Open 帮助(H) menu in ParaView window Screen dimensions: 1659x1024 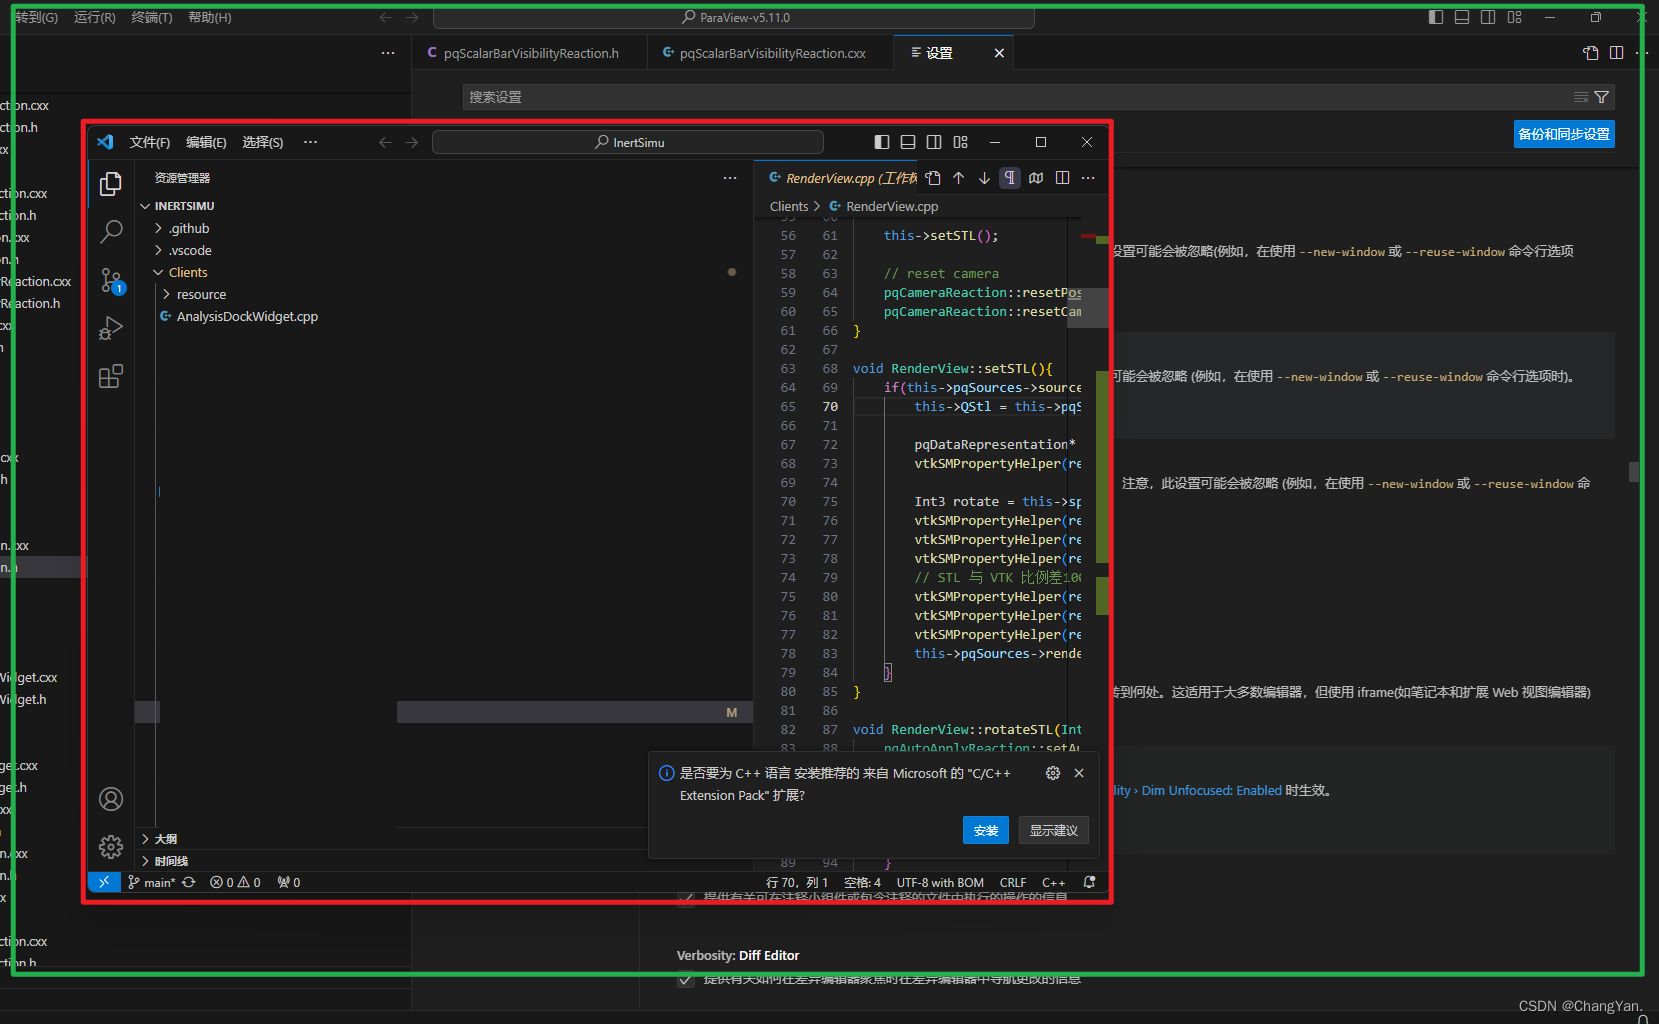pyautogui.click(x=210, y=17)
